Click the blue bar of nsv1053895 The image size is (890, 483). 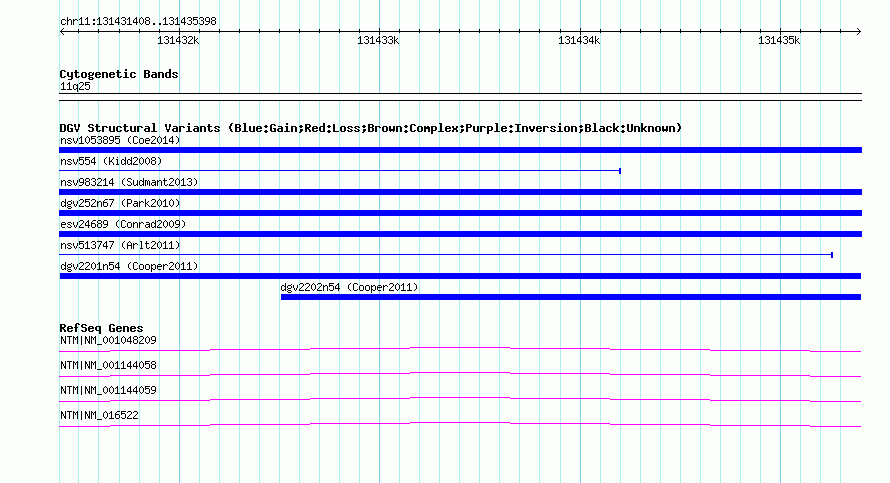tap(460, 150)
